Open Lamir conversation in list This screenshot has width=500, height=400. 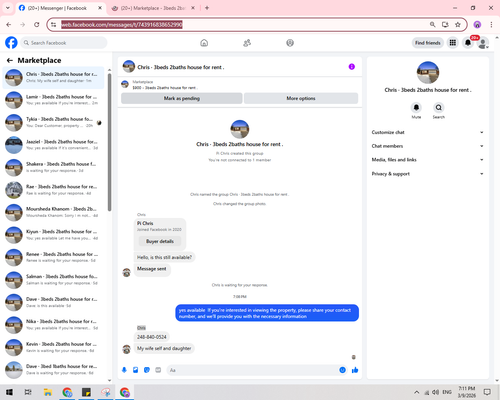pos(53,100)
